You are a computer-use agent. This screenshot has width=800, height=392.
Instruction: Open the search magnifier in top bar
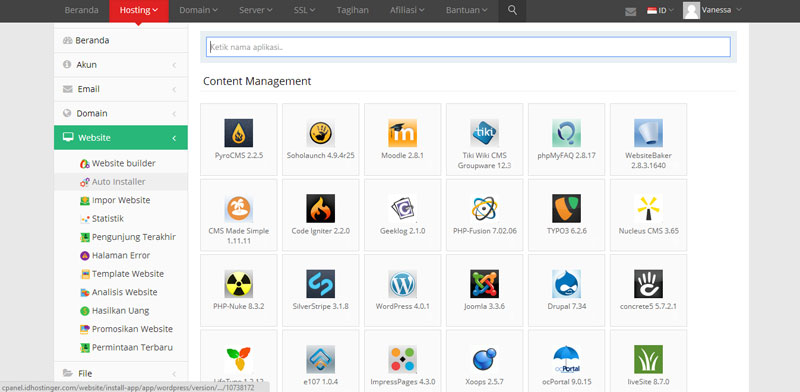point(512,10)
